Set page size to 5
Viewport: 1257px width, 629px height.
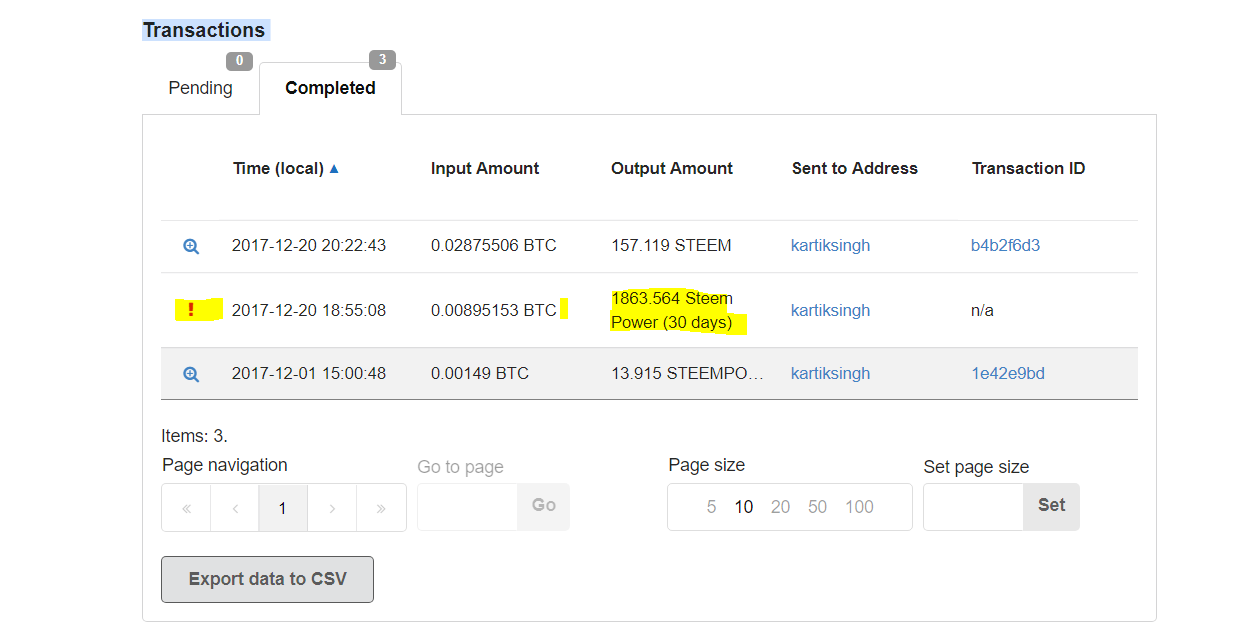point(711,507)
